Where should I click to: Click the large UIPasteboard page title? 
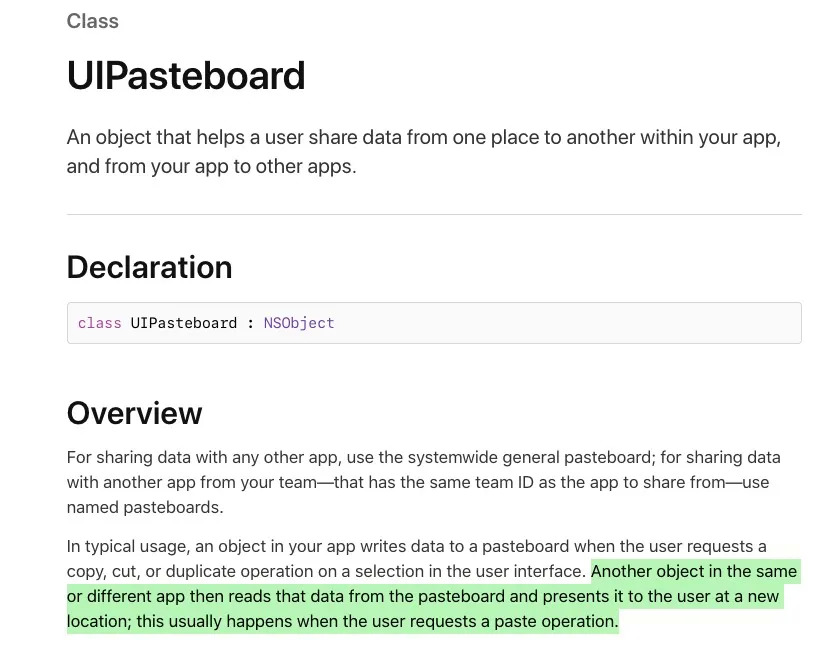click(x=186, y=76)
